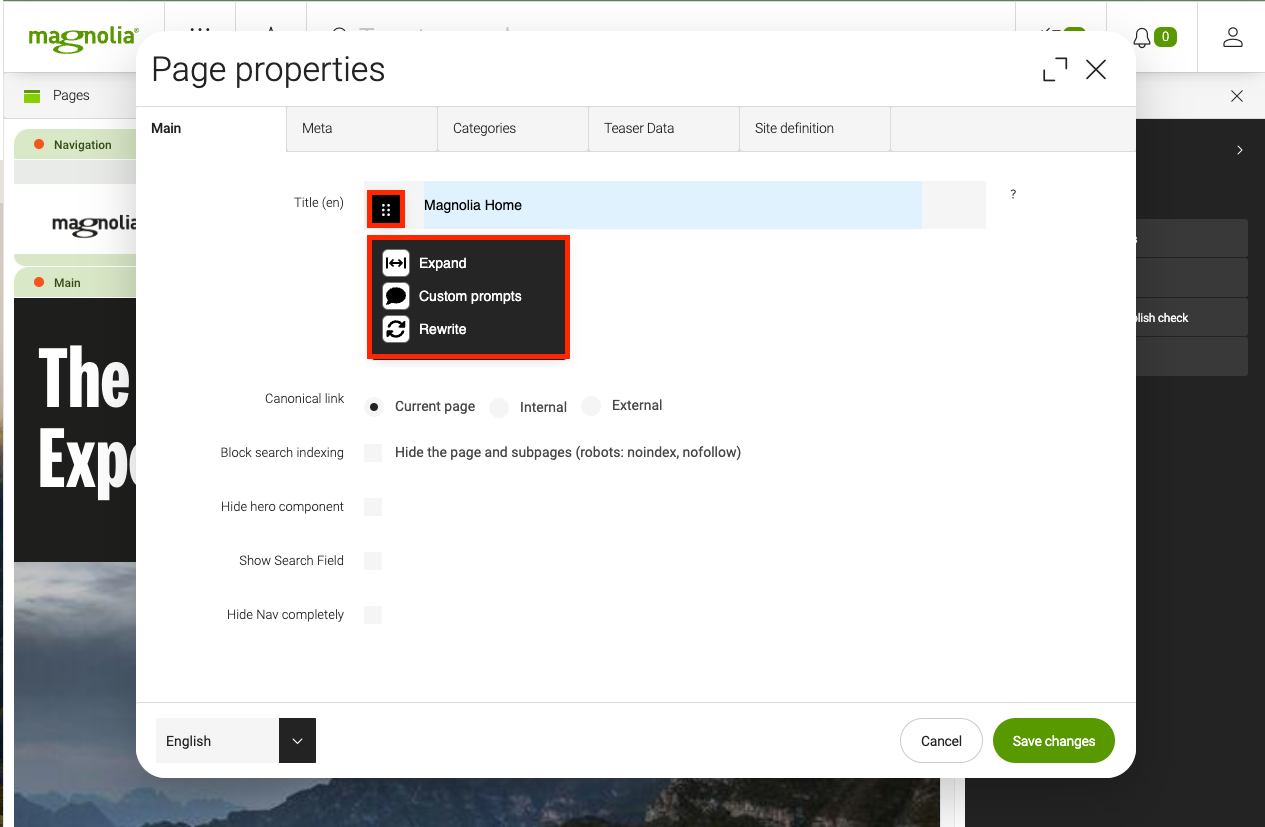This screenshot has height=827, width=1265.
Task: Click the notification count badge
Action: (x=1165, y=37)
